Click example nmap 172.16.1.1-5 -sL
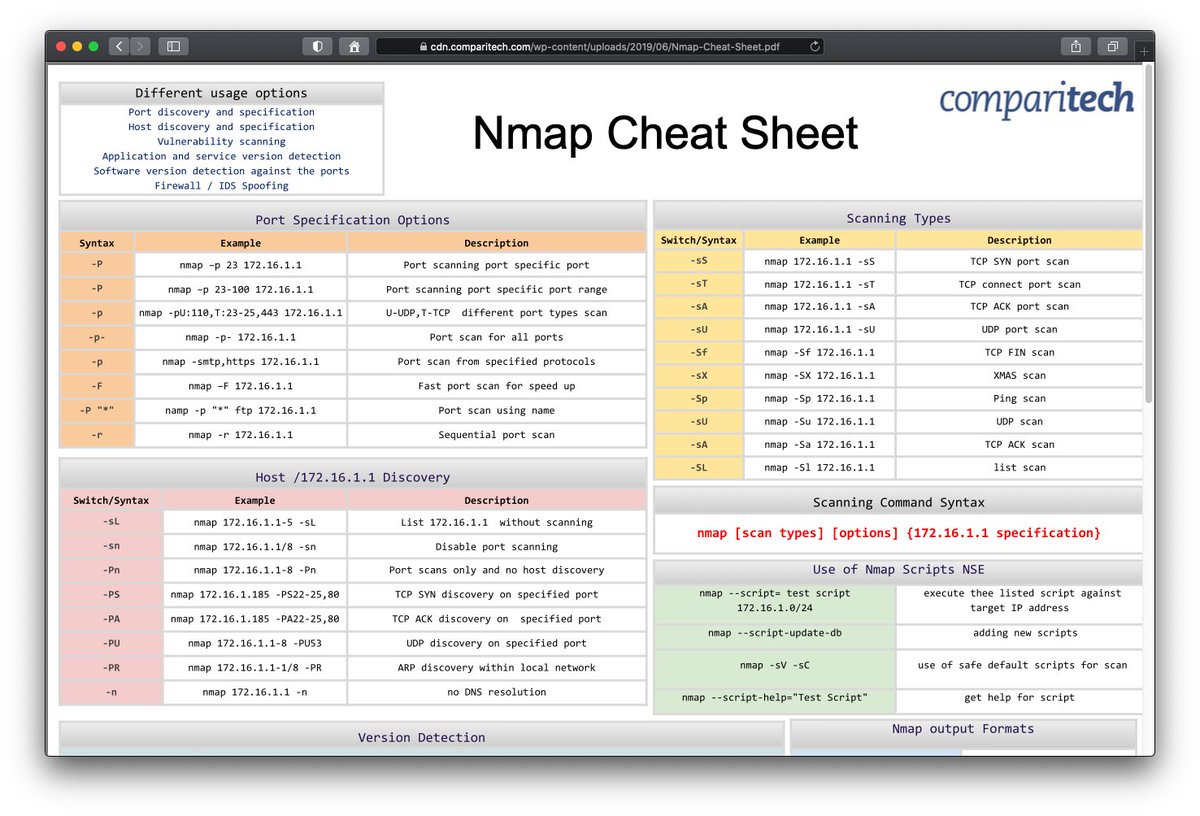The height and width of the screenshot is (816, 1200). (x=254, y=522)
